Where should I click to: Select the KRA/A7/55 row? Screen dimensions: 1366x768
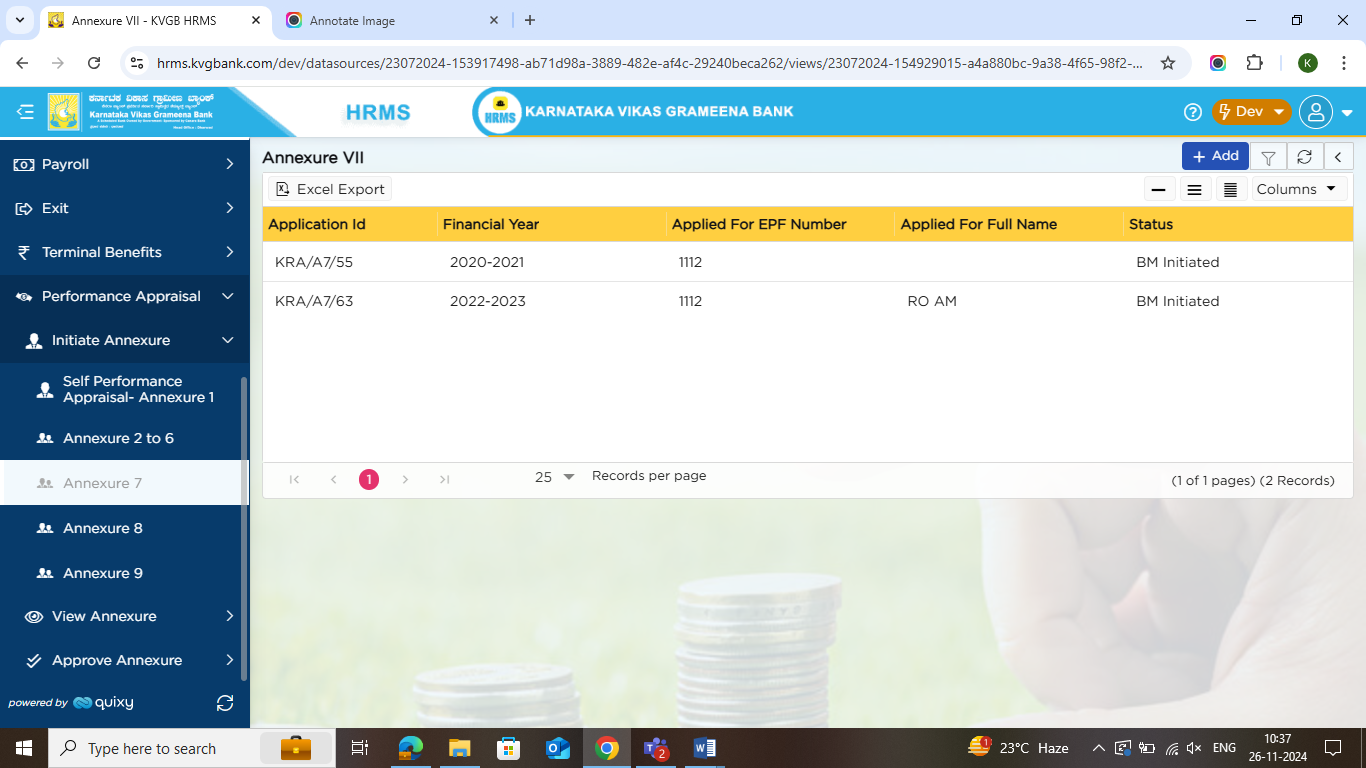coord(808,262)
